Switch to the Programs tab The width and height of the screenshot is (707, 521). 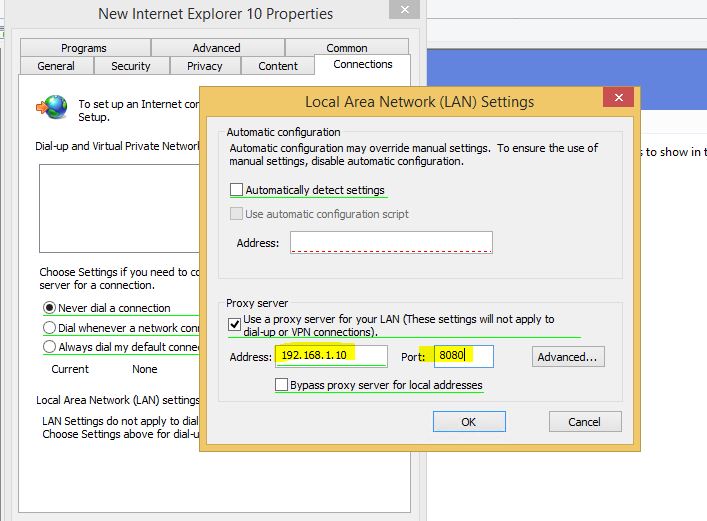(x=85, y=48)
